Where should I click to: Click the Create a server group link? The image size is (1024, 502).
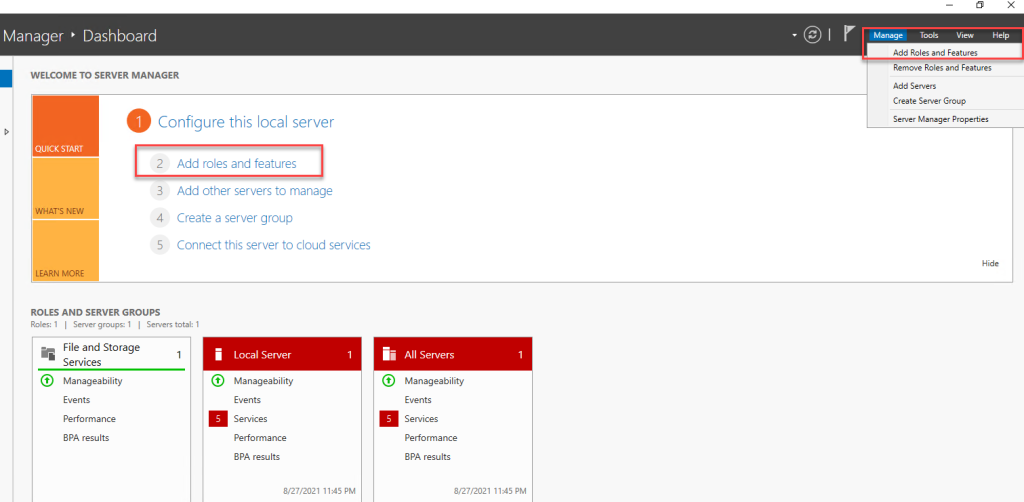point(234,217)
